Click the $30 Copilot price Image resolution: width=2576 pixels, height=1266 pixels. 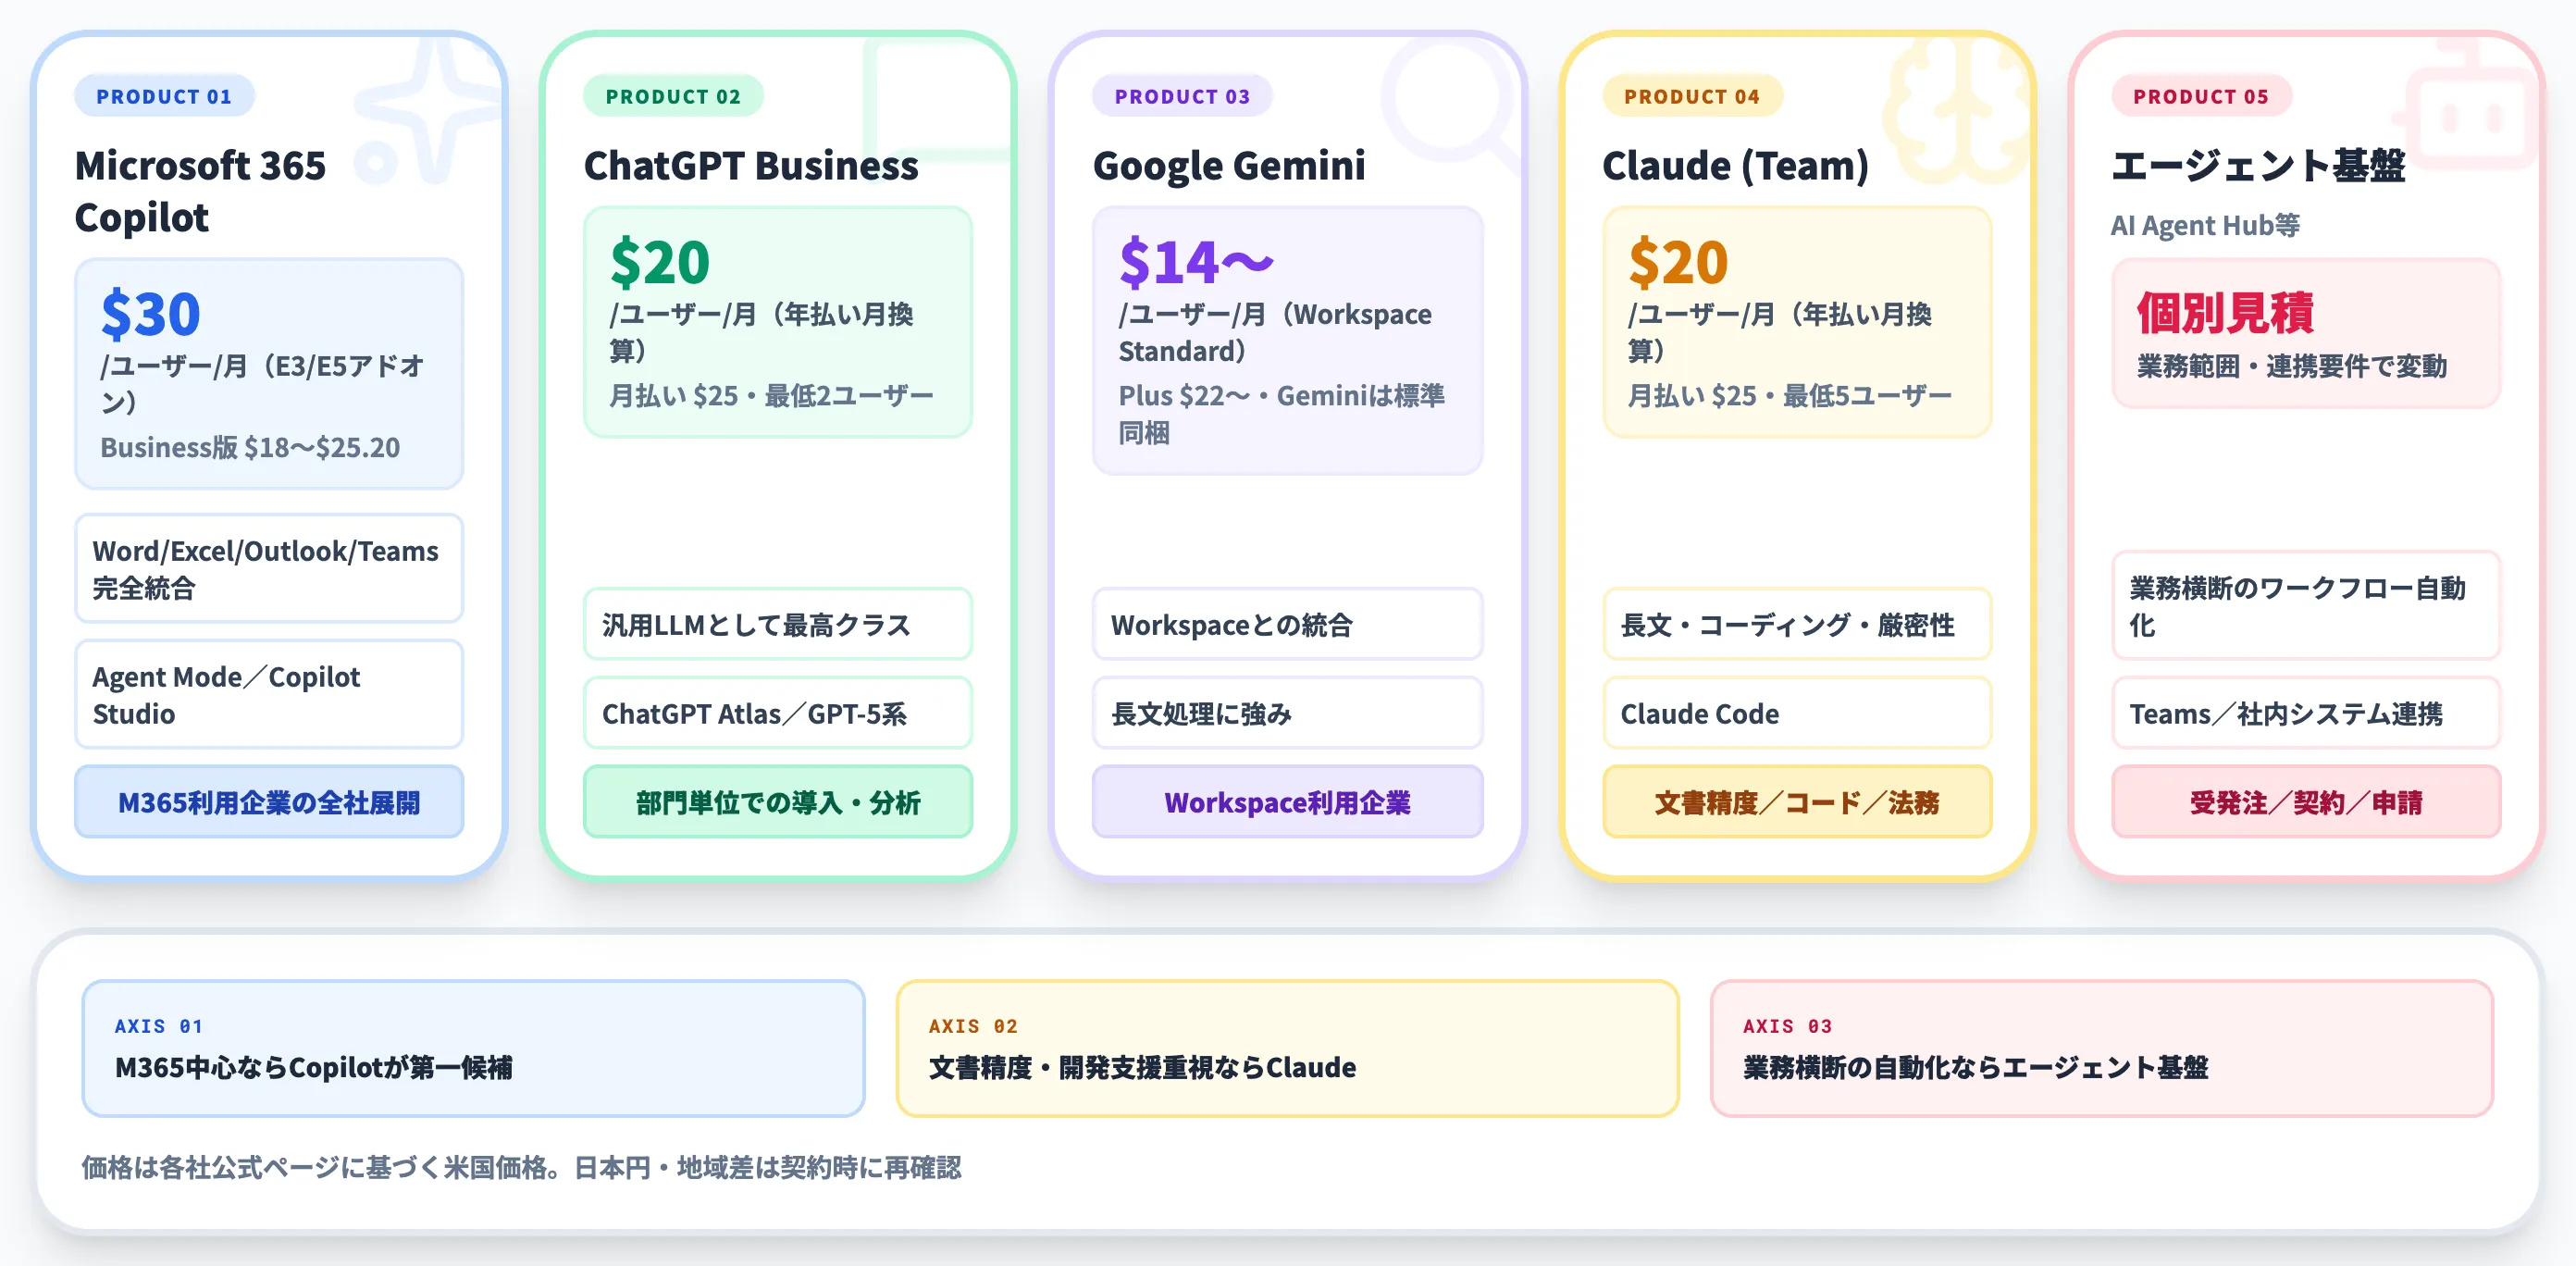[x=151, y=313]
